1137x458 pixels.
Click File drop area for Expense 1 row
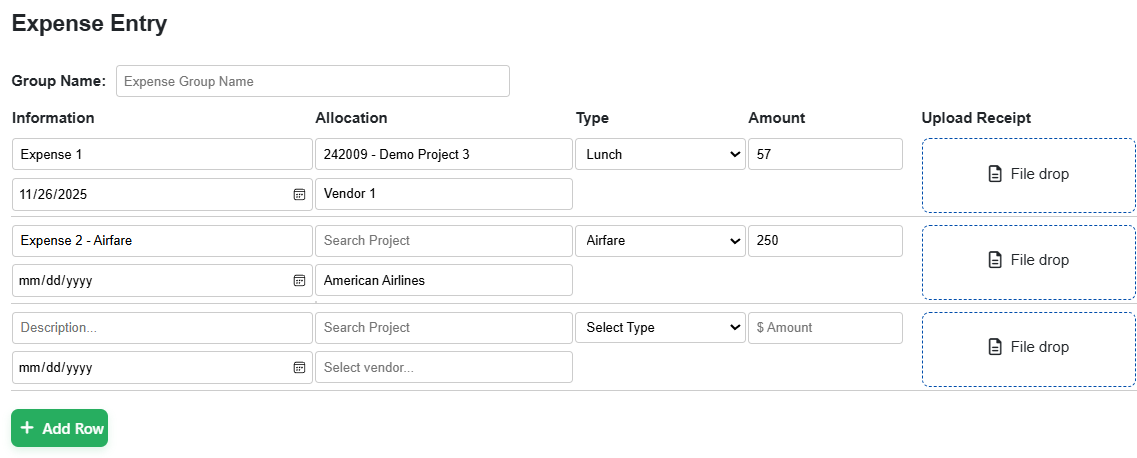pos(1028,175)
